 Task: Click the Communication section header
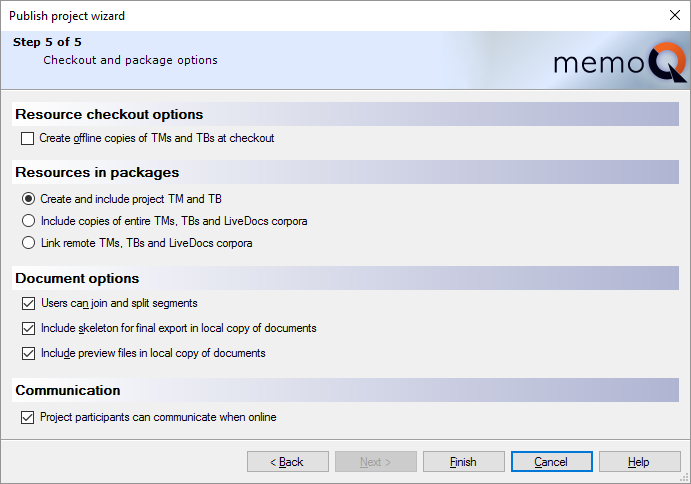[68, 390]
